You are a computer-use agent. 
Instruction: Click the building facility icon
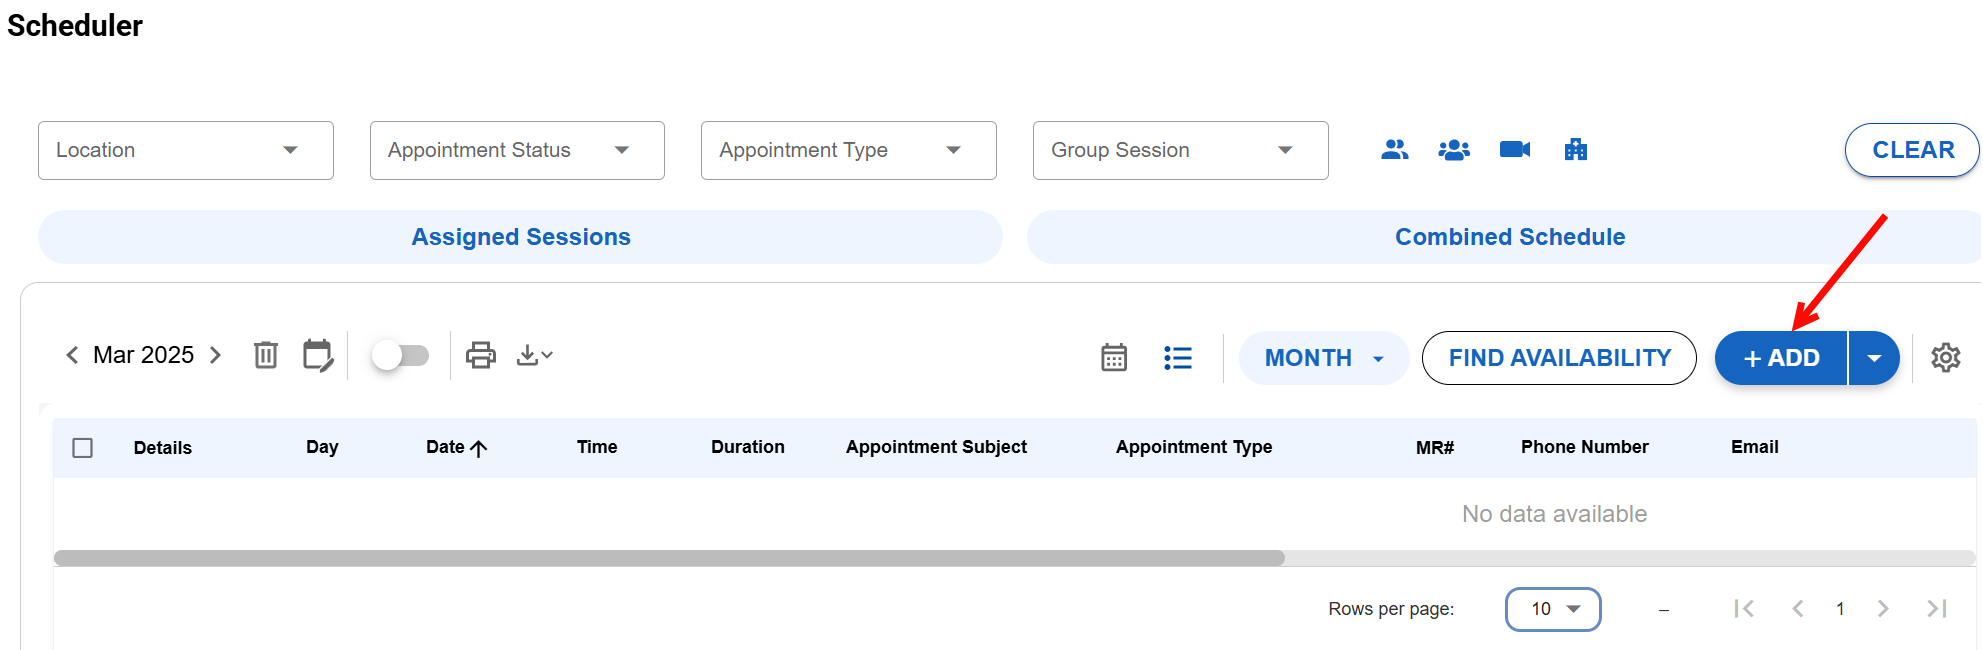click(x=1575, y=150)
